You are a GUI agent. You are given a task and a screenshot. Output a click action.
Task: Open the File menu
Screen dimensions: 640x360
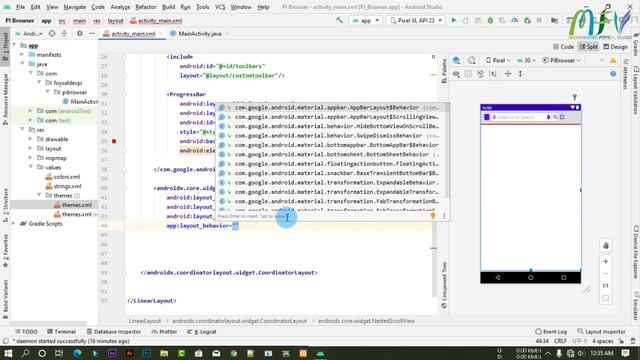tap(20, 7)
